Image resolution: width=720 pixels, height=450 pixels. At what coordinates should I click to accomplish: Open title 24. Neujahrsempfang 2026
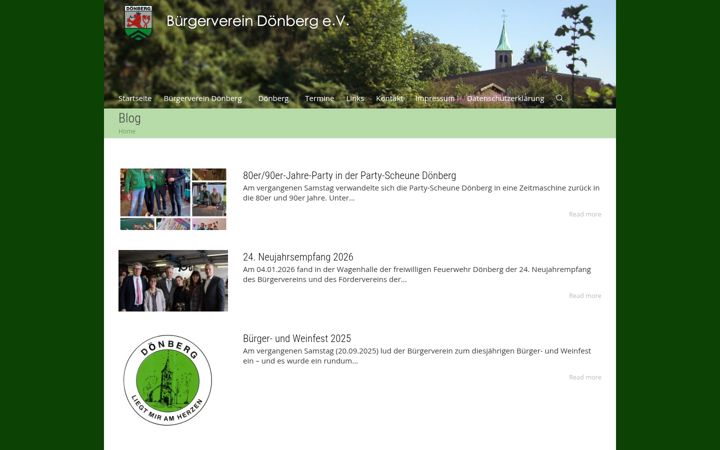pos(298,257)
